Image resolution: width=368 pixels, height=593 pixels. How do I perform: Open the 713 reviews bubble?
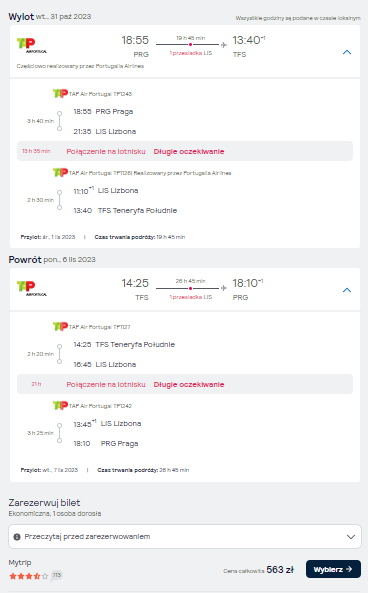tap(57, 575)
